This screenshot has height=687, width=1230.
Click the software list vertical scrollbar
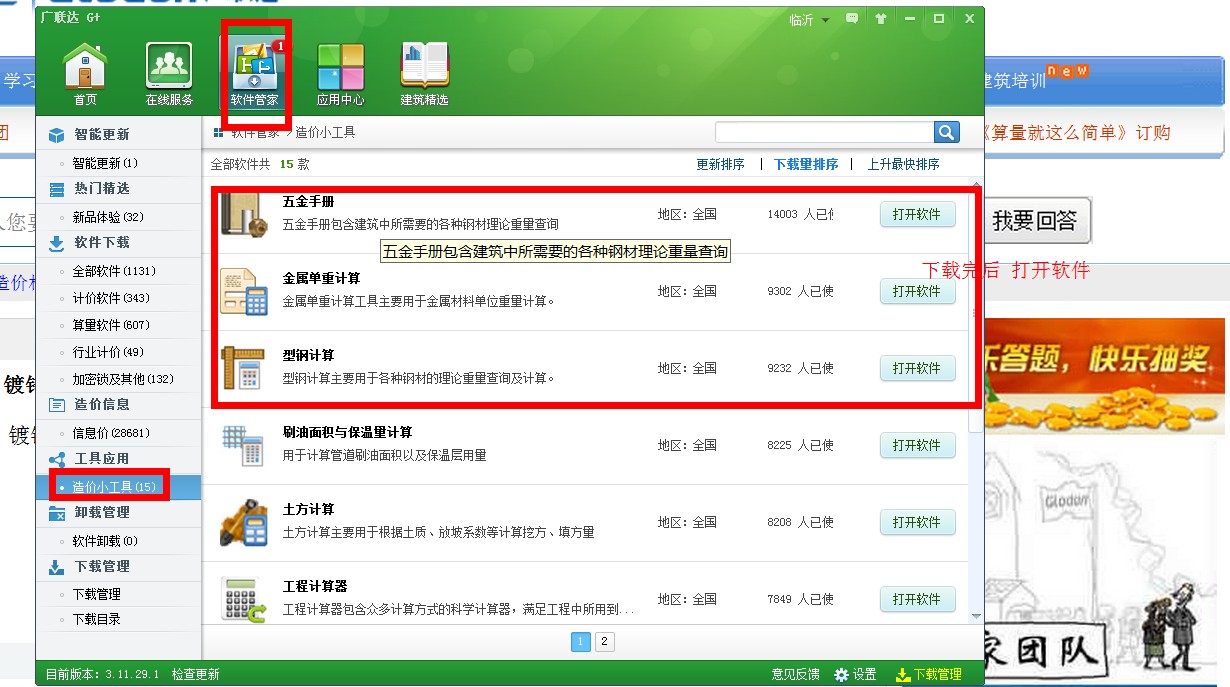976,310
